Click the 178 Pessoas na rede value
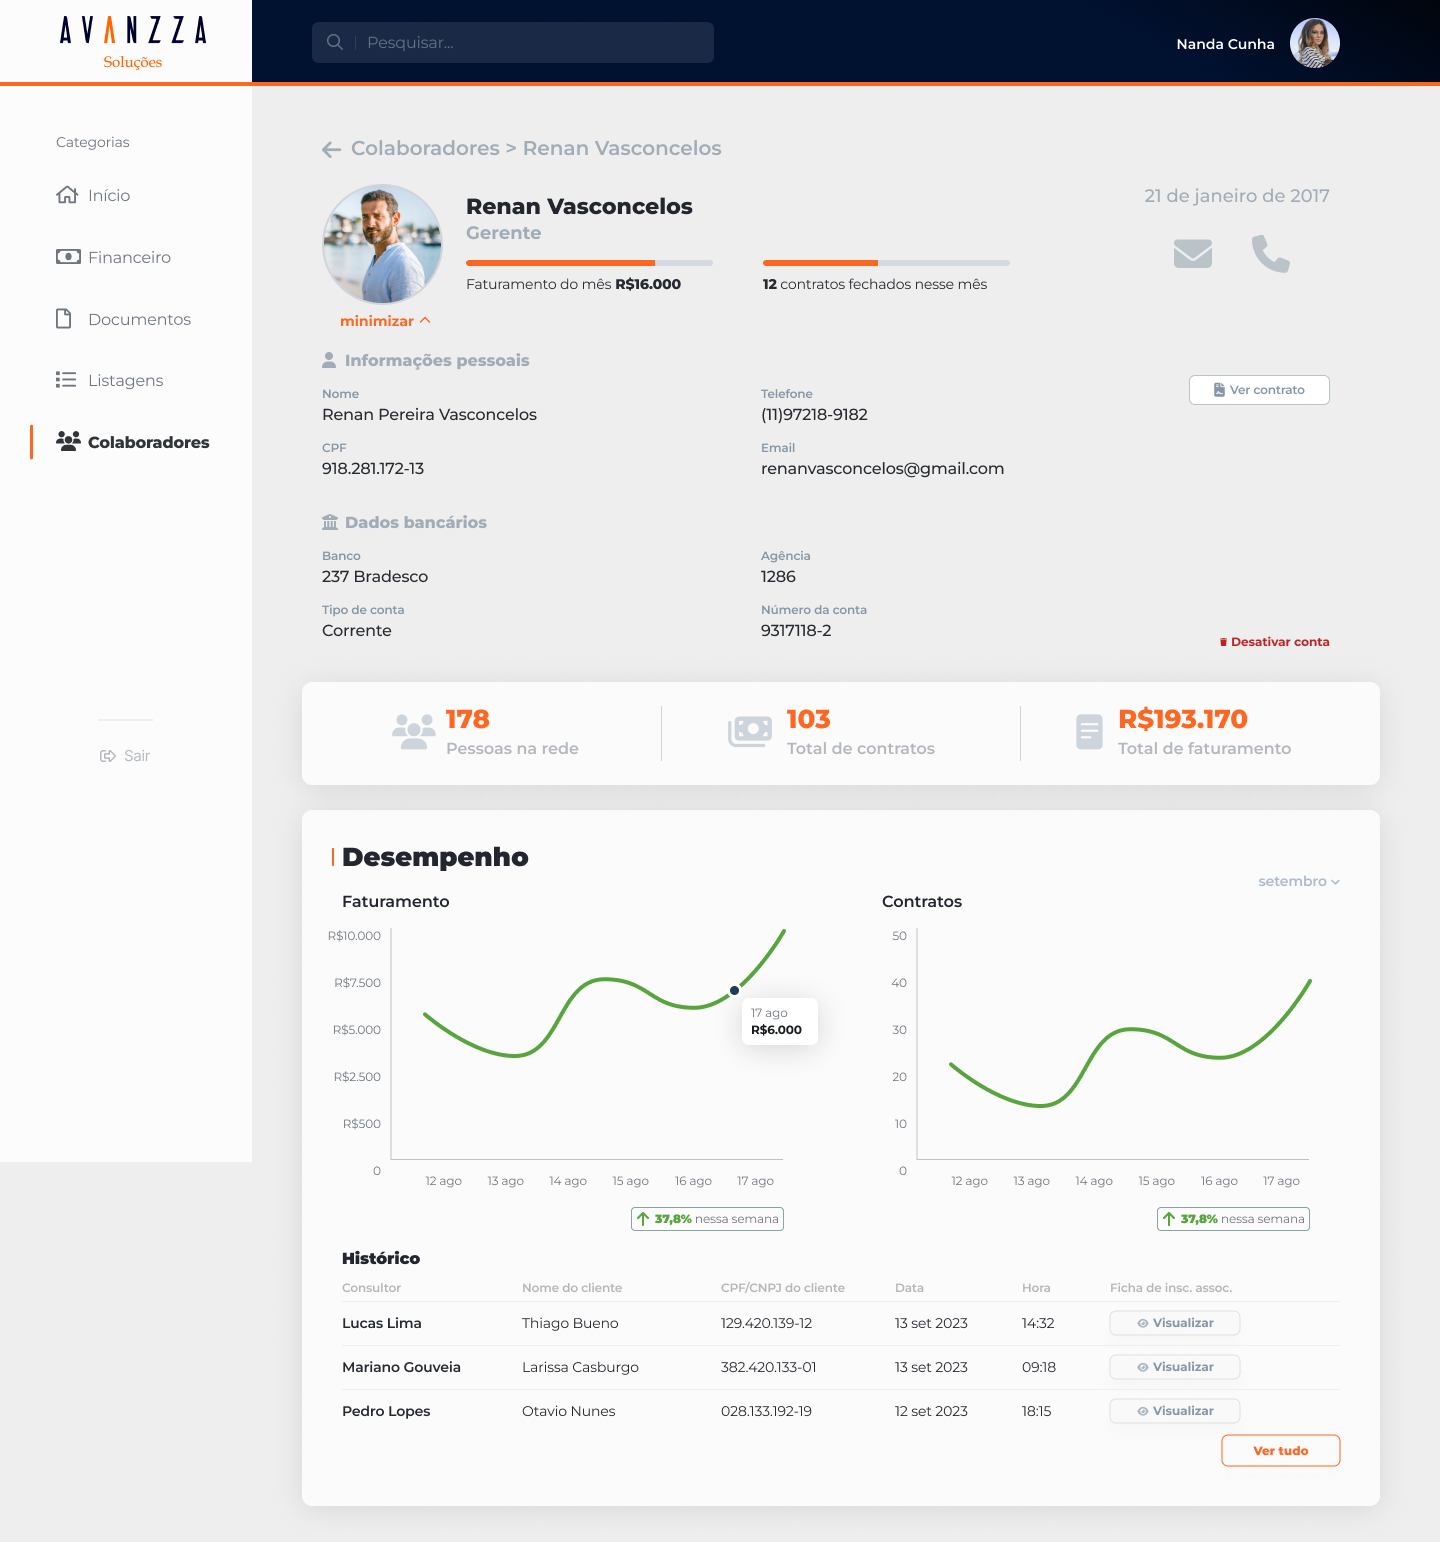1440x1542 pixels. click(468, 719)
